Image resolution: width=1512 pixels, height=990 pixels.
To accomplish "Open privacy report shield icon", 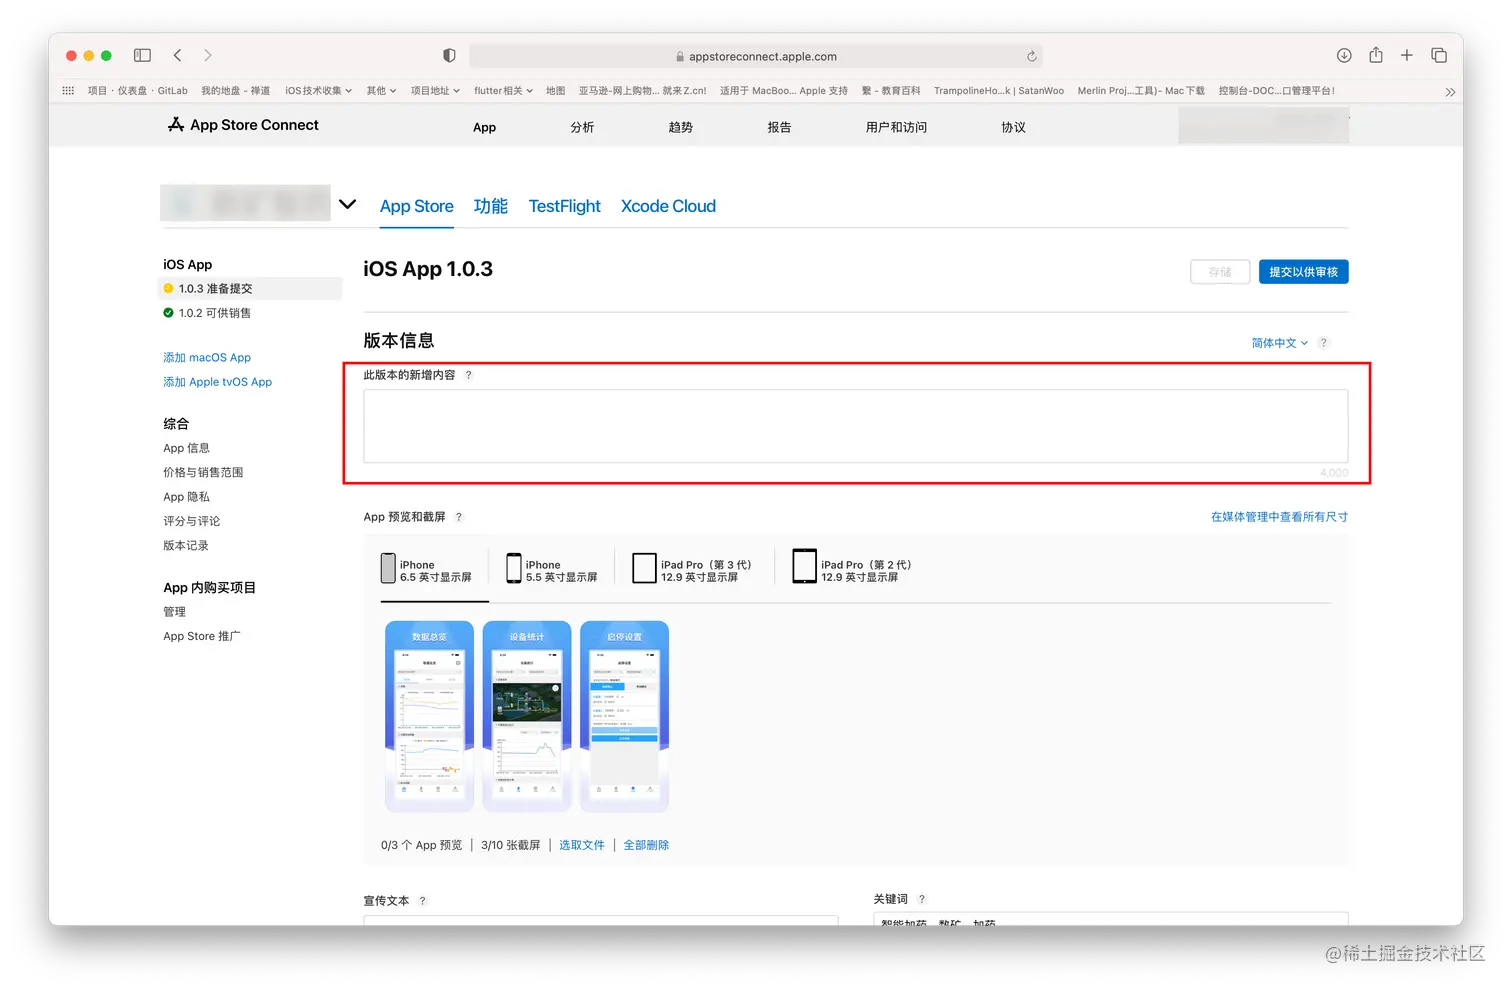I will tap(449, 55).
